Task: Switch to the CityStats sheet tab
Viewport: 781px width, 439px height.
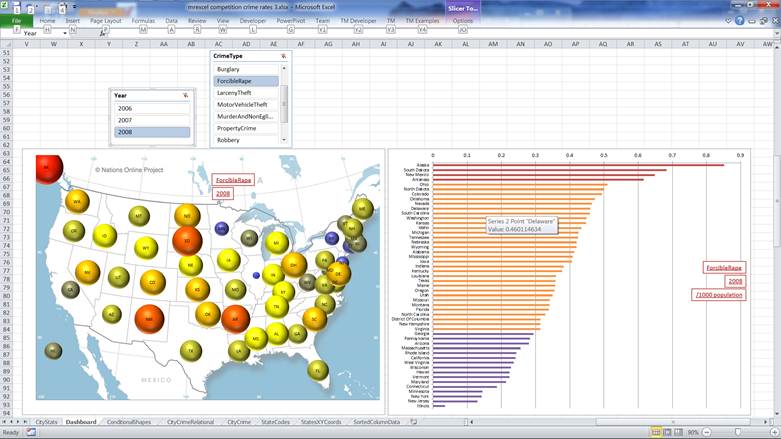Action: pos(46,422)
